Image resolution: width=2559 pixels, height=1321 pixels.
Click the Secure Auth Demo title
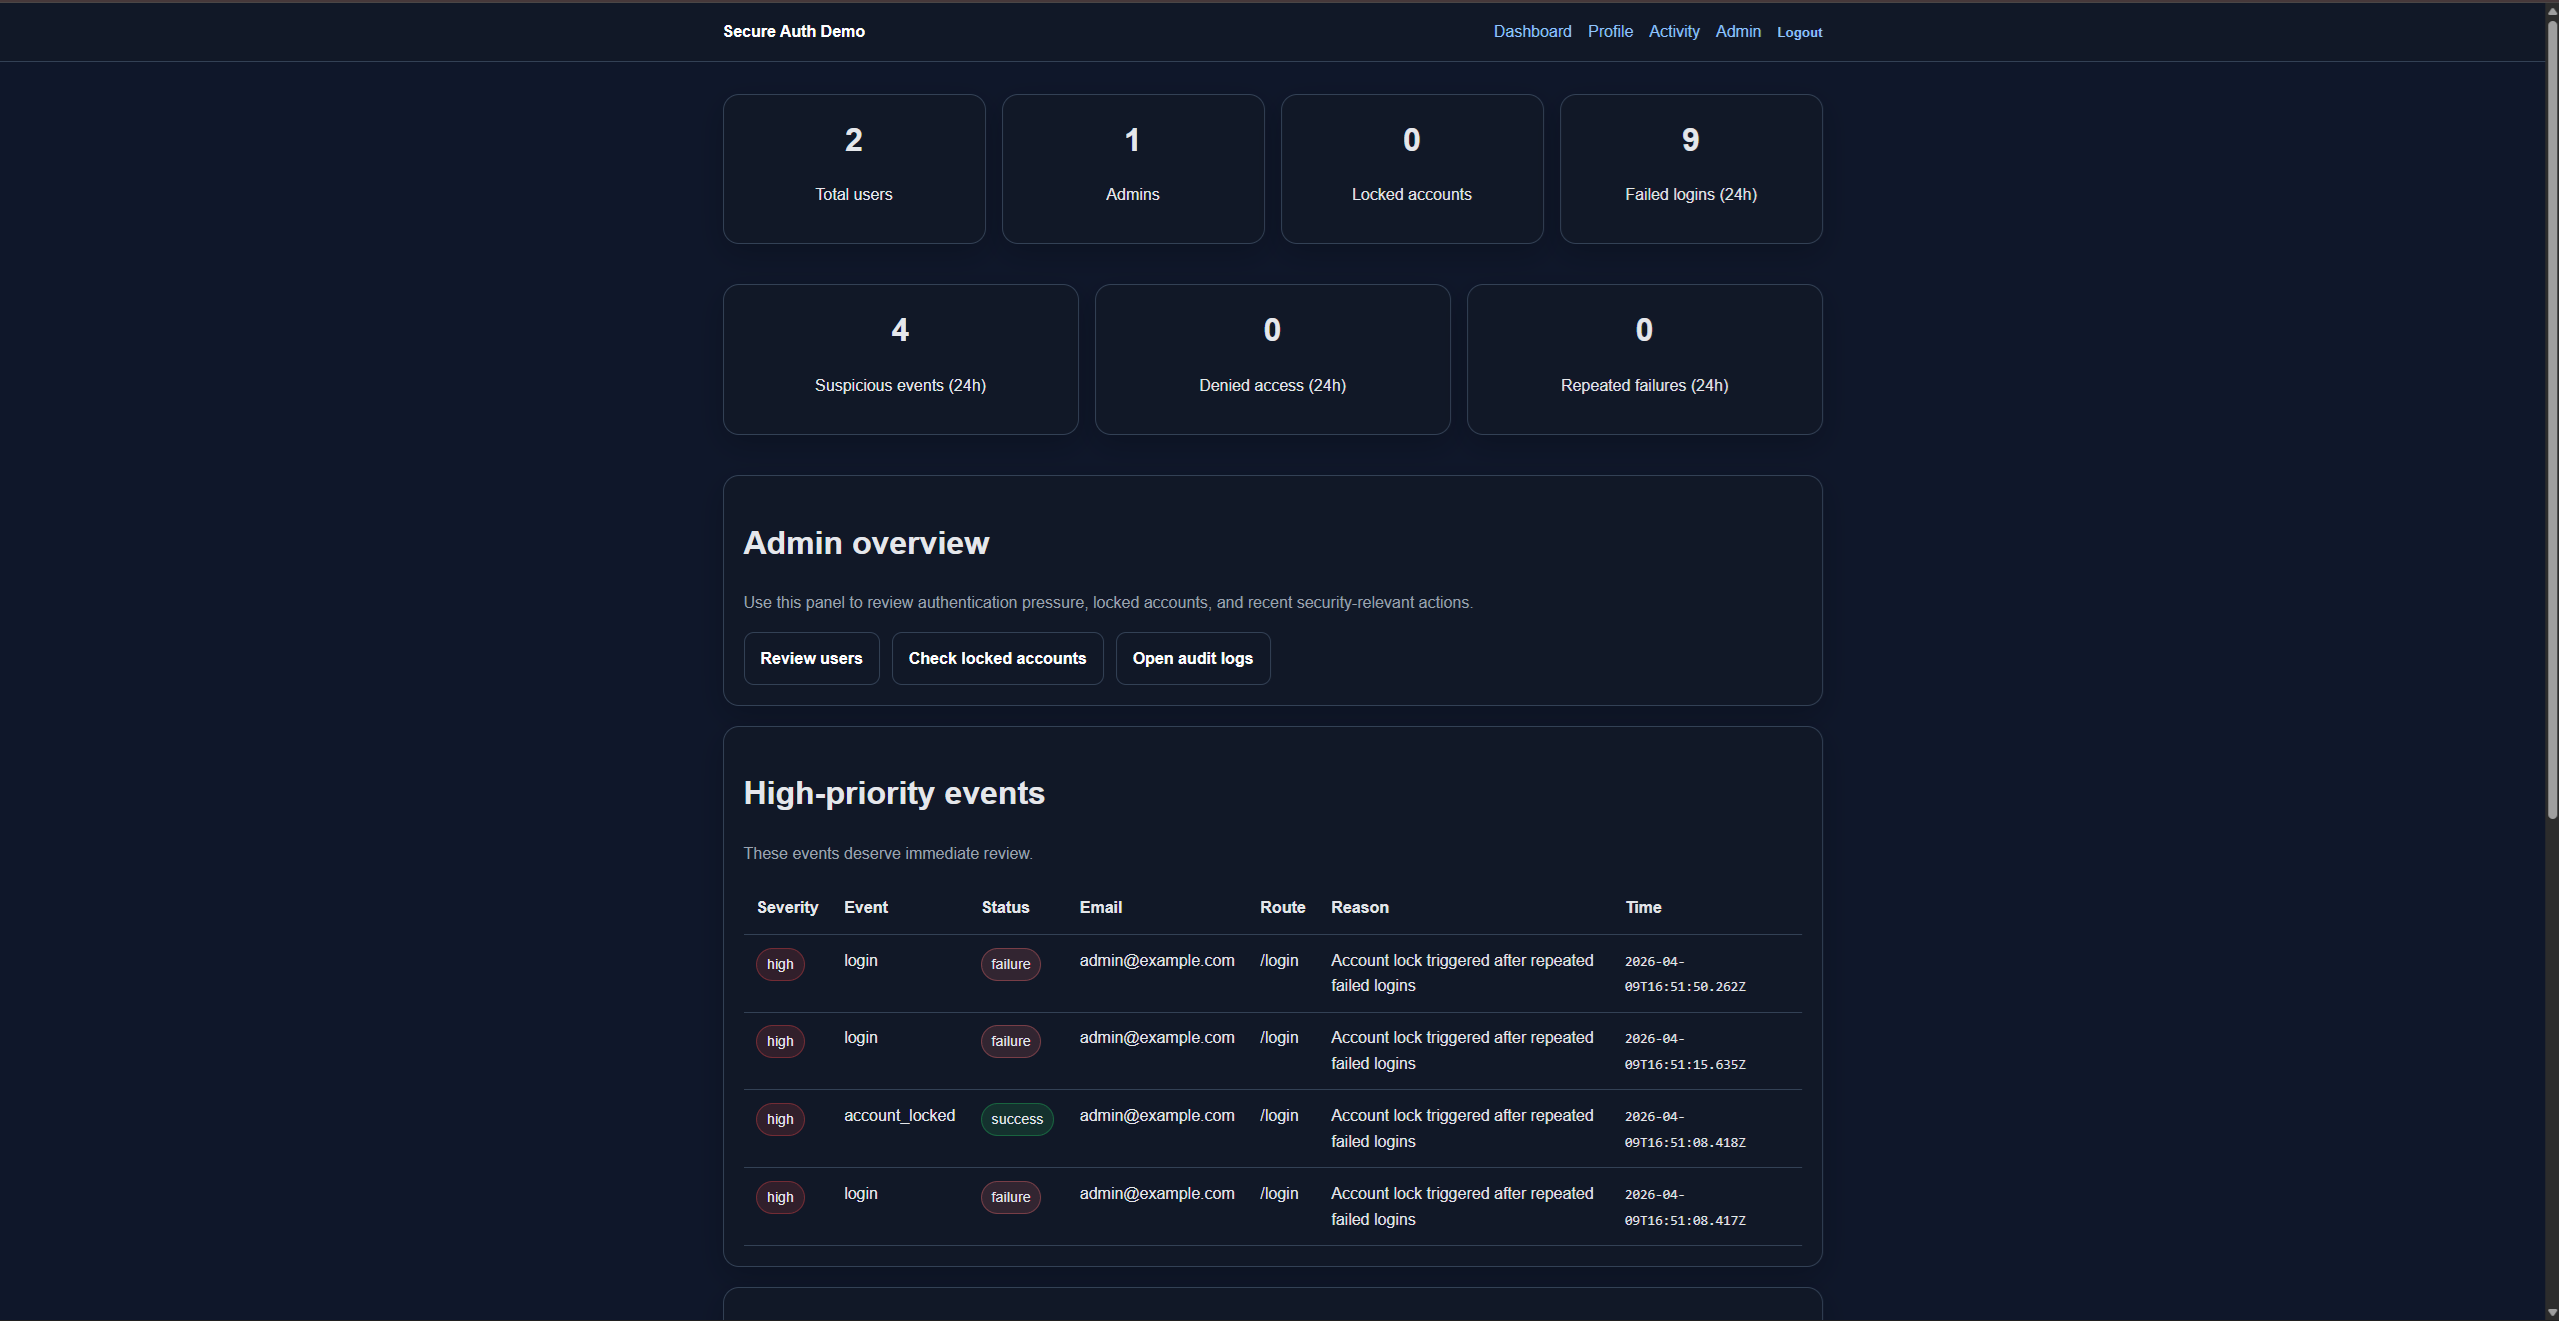794,32
